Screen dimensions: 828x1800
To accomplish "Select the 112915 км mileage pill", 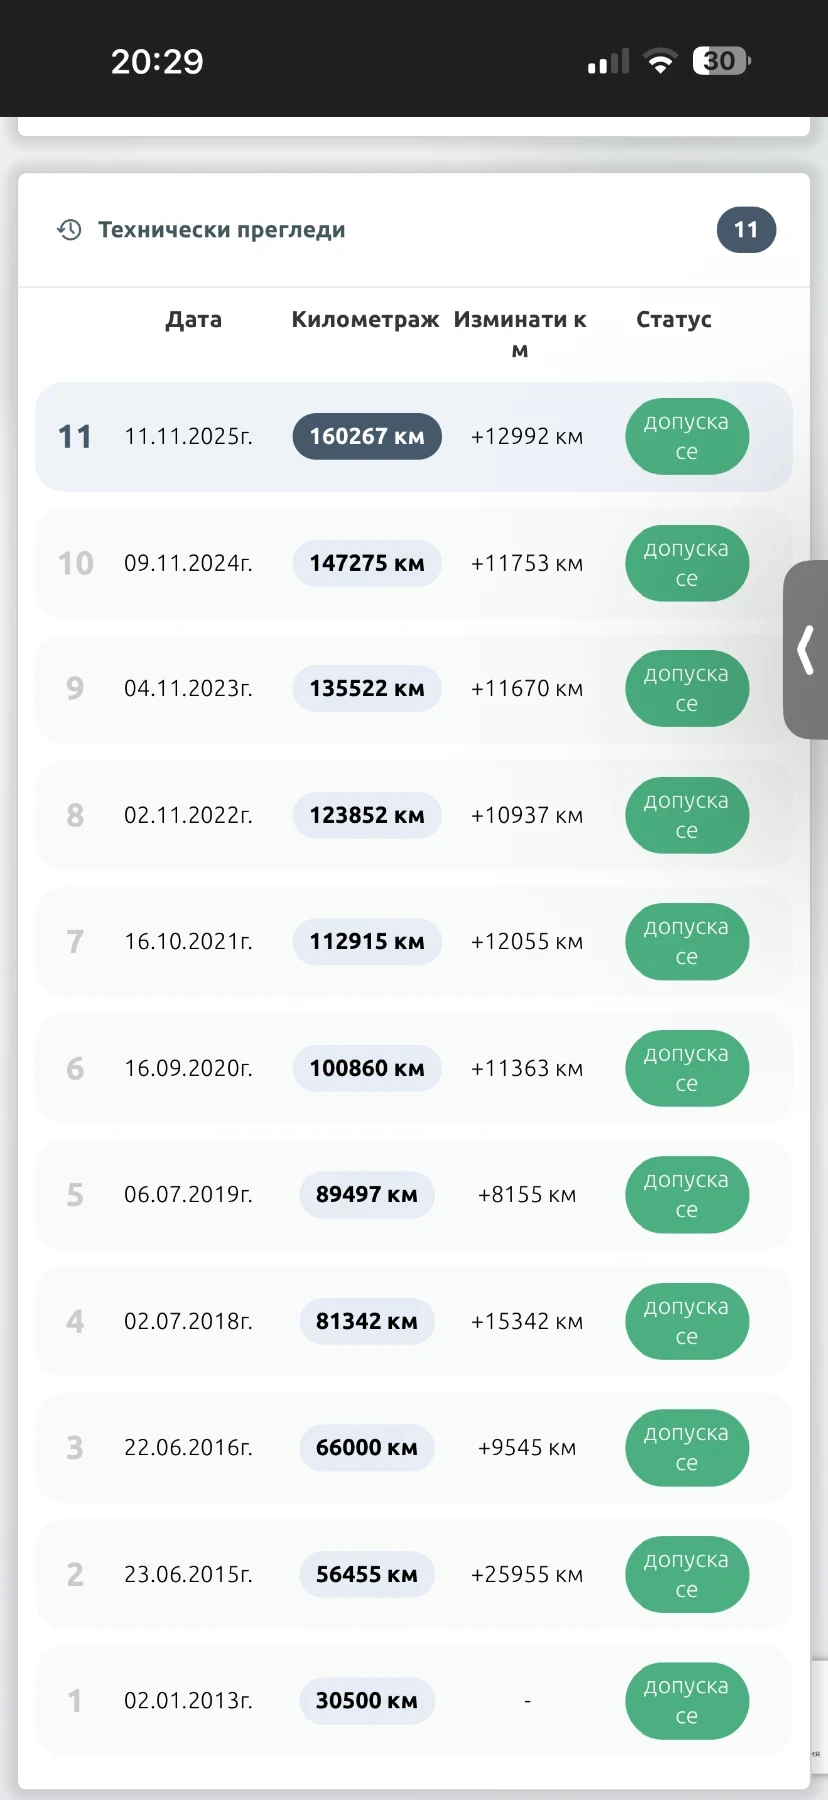I will coord(367,942).
